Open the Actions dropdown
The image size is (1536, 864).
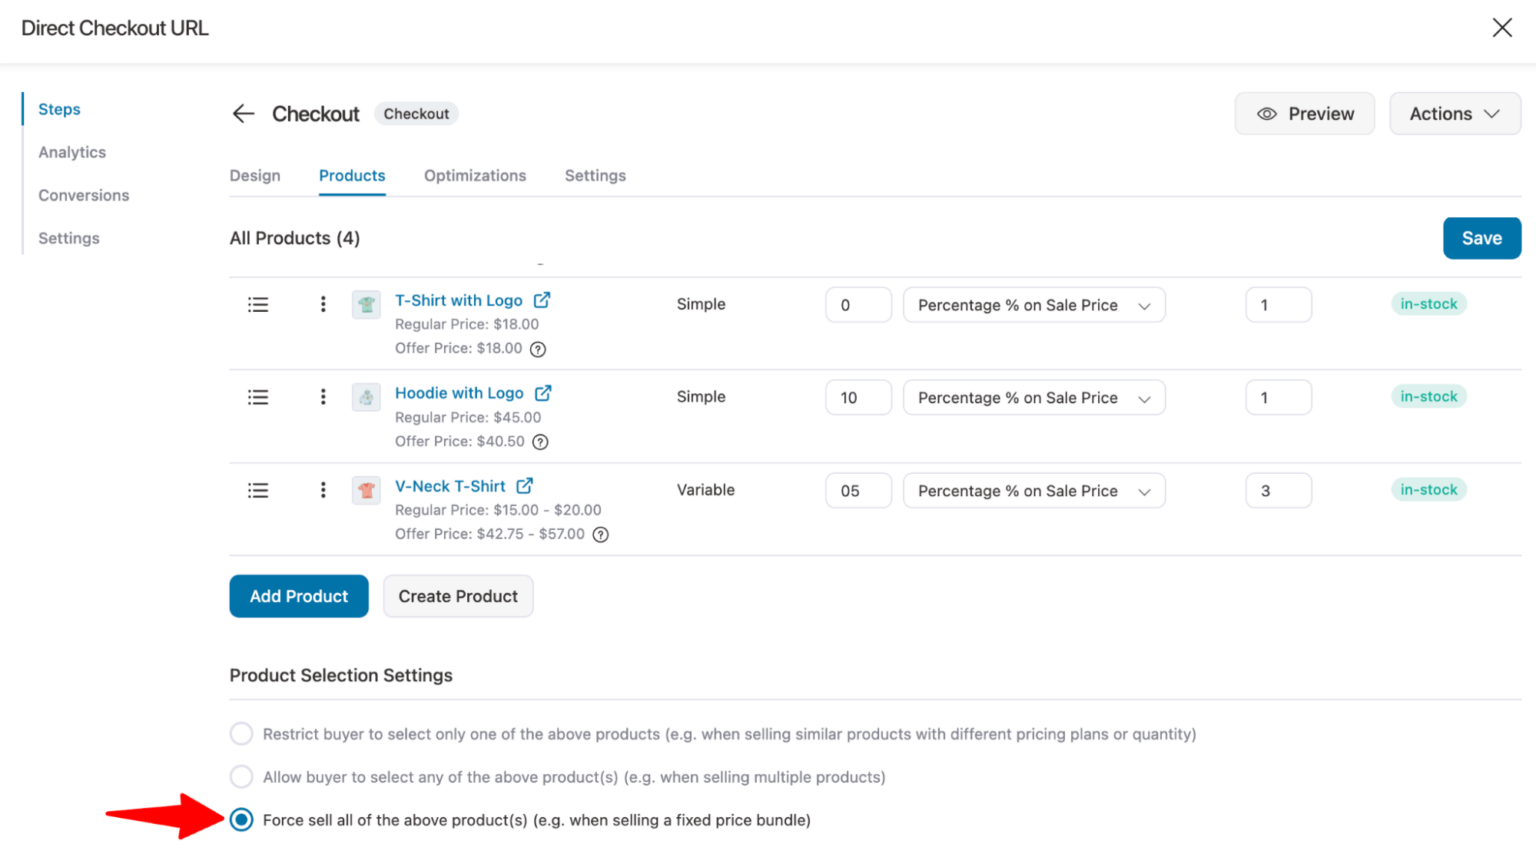tap(1454, 113)
